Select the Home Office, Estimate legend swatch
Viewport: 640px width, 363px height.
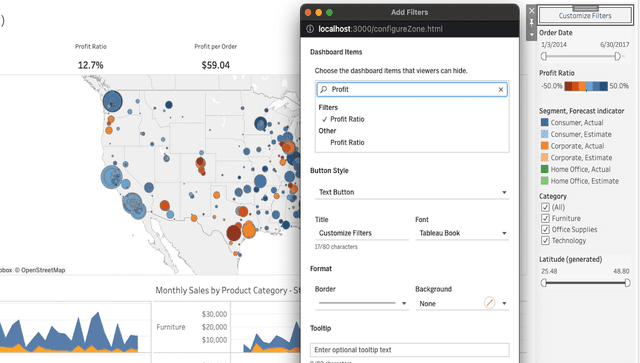(544, 181)
